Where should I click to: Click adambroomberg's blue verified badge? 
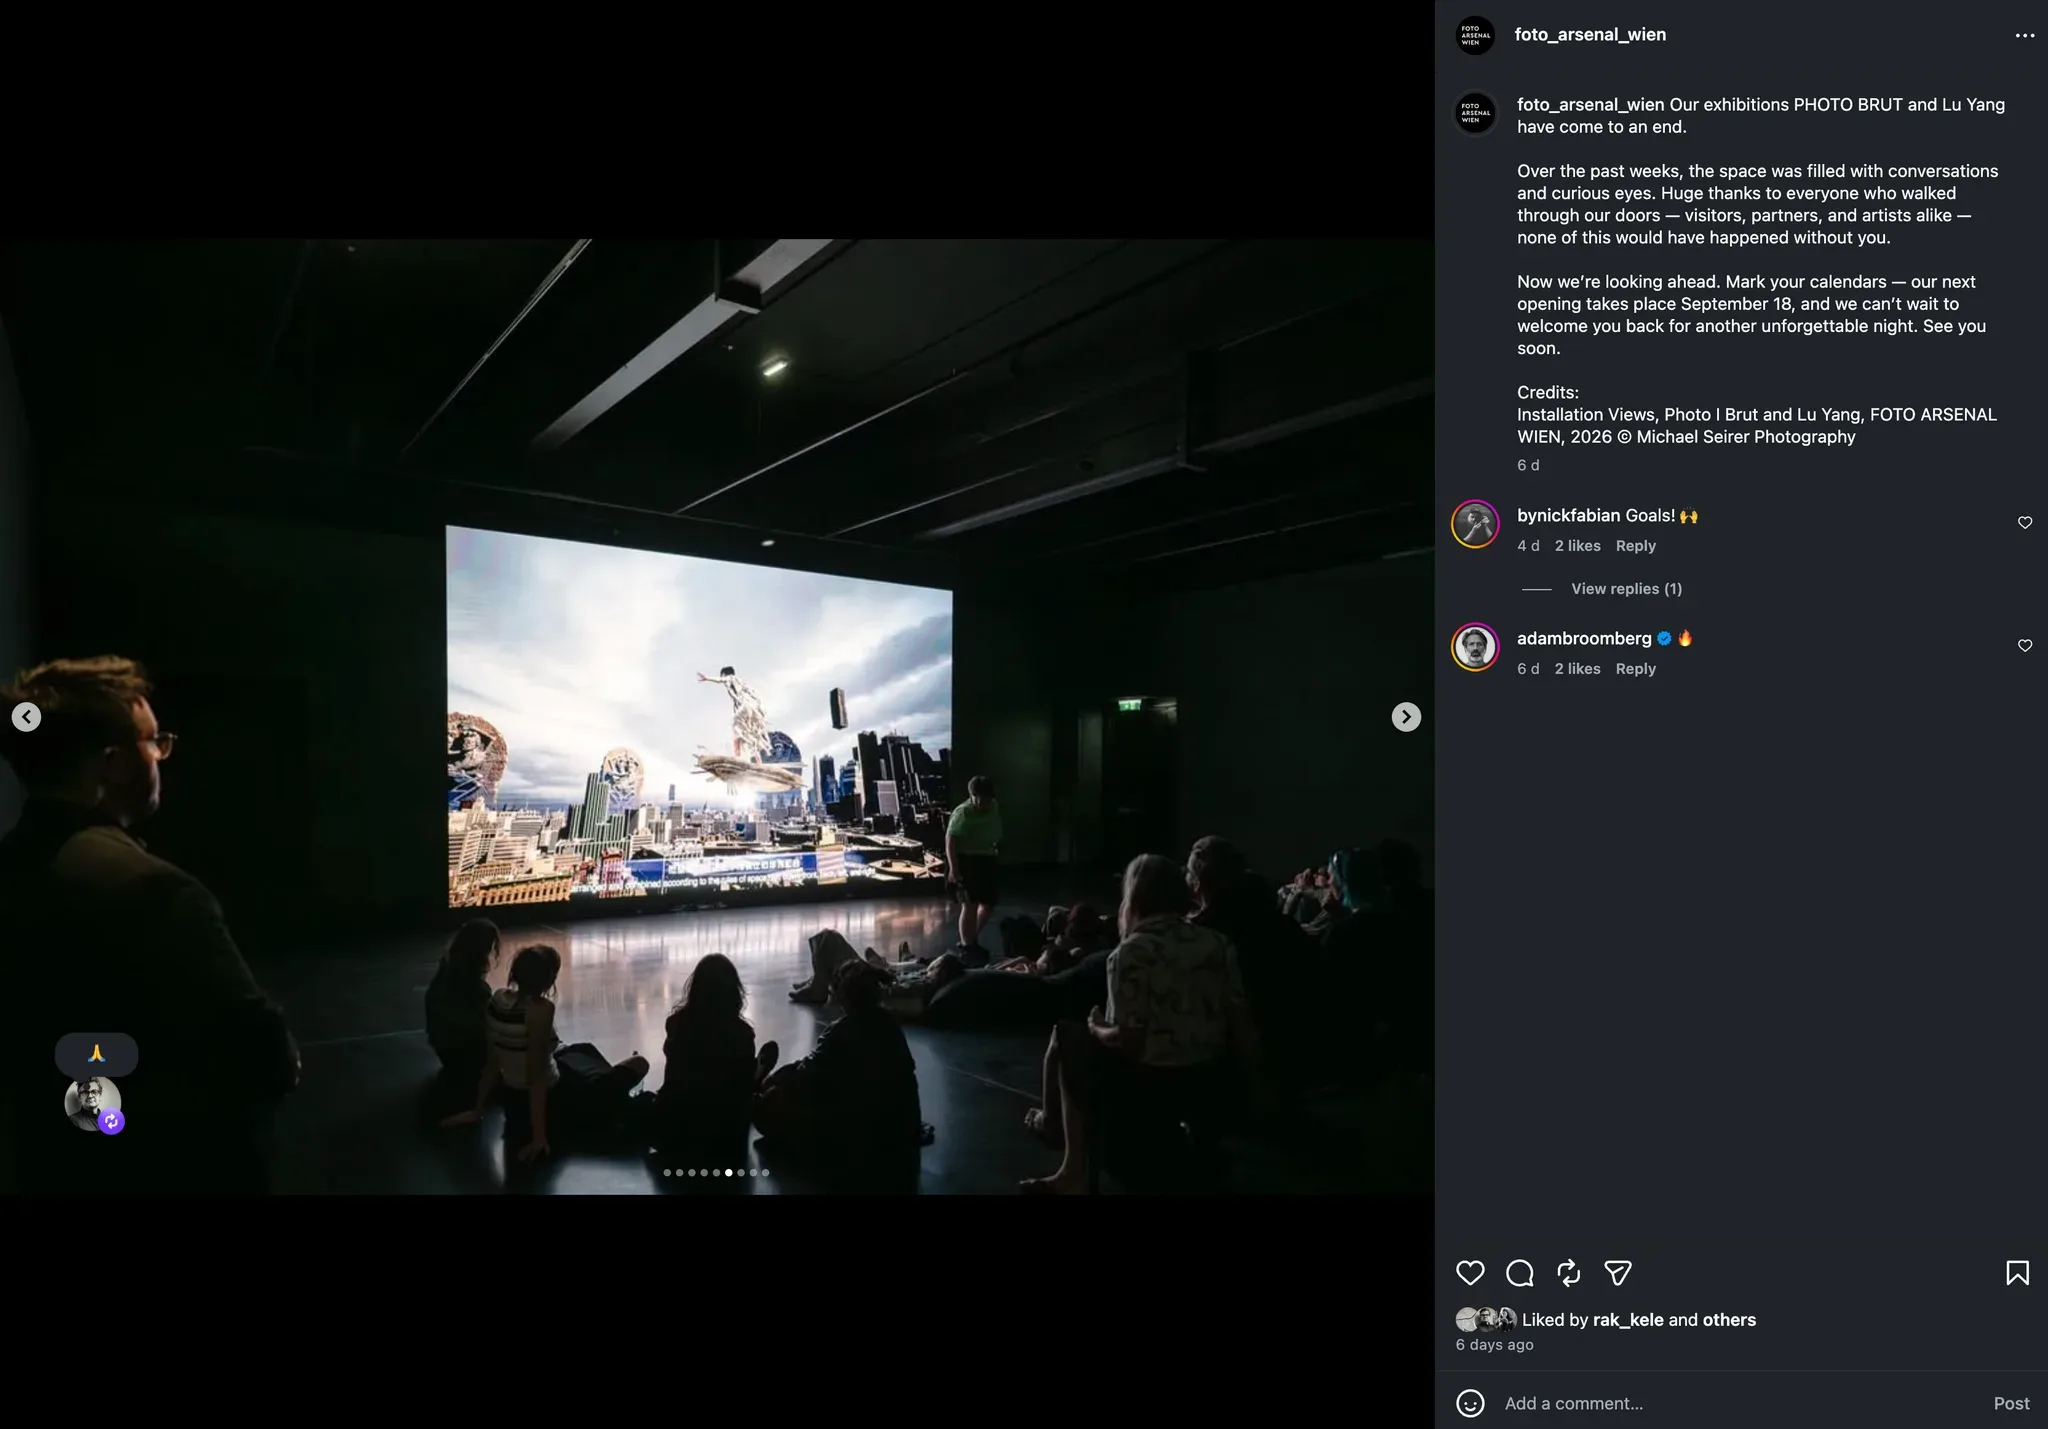pyautogui.click(x=1664, y=639)
